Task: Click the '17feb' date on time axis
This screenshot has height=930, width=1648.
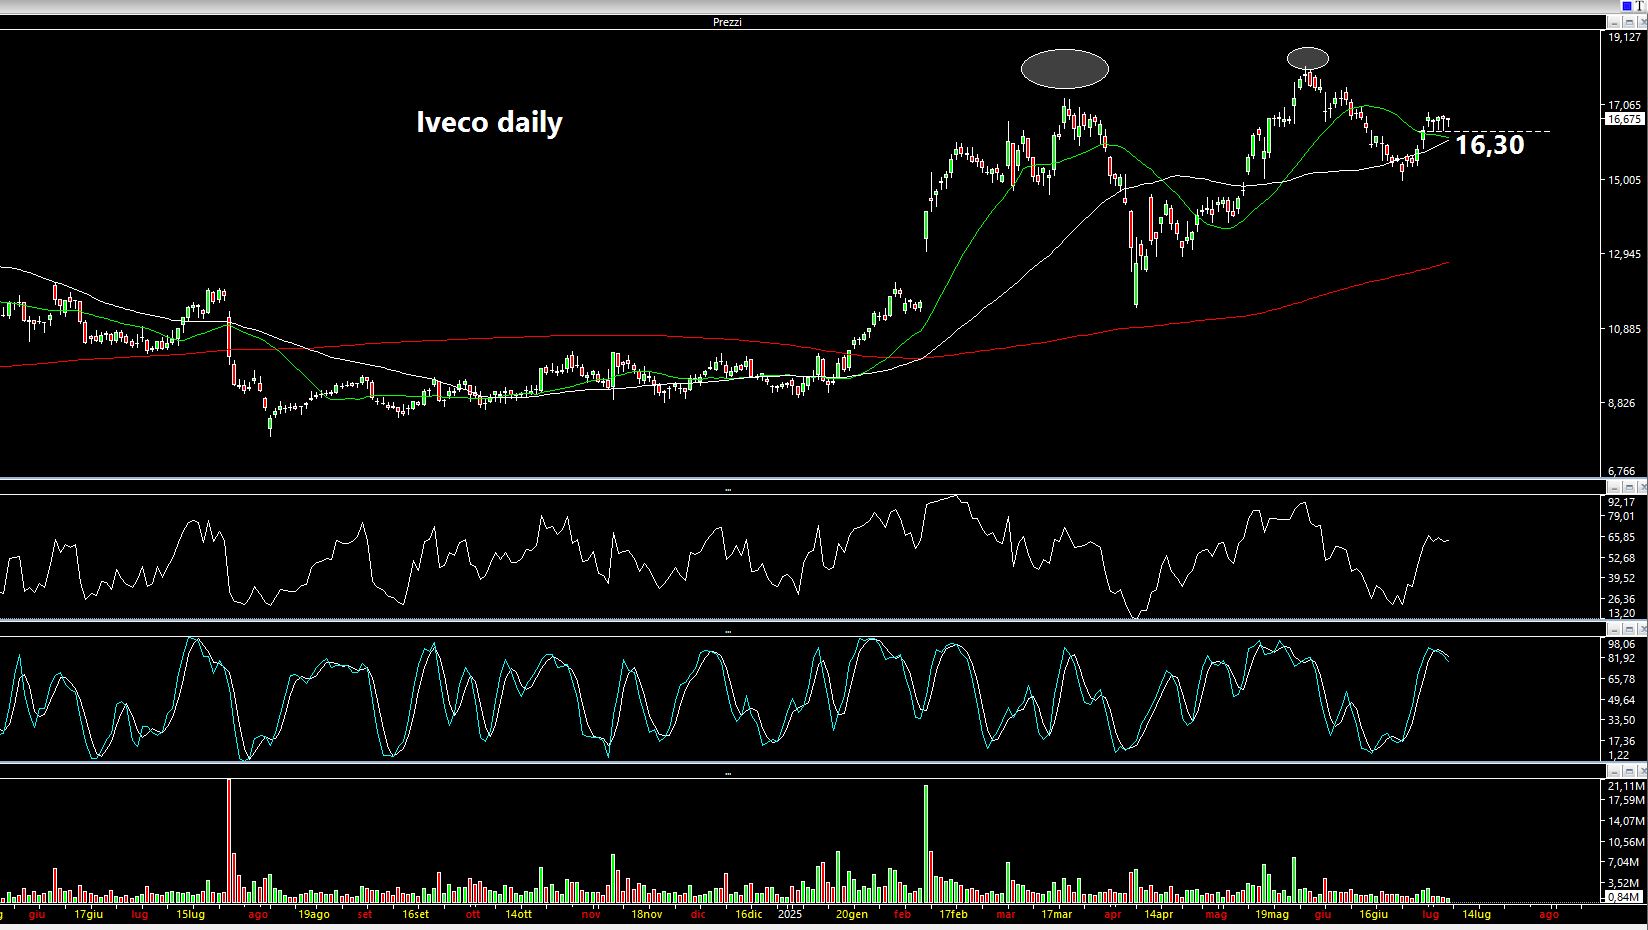Action: [x=953, y=914]
